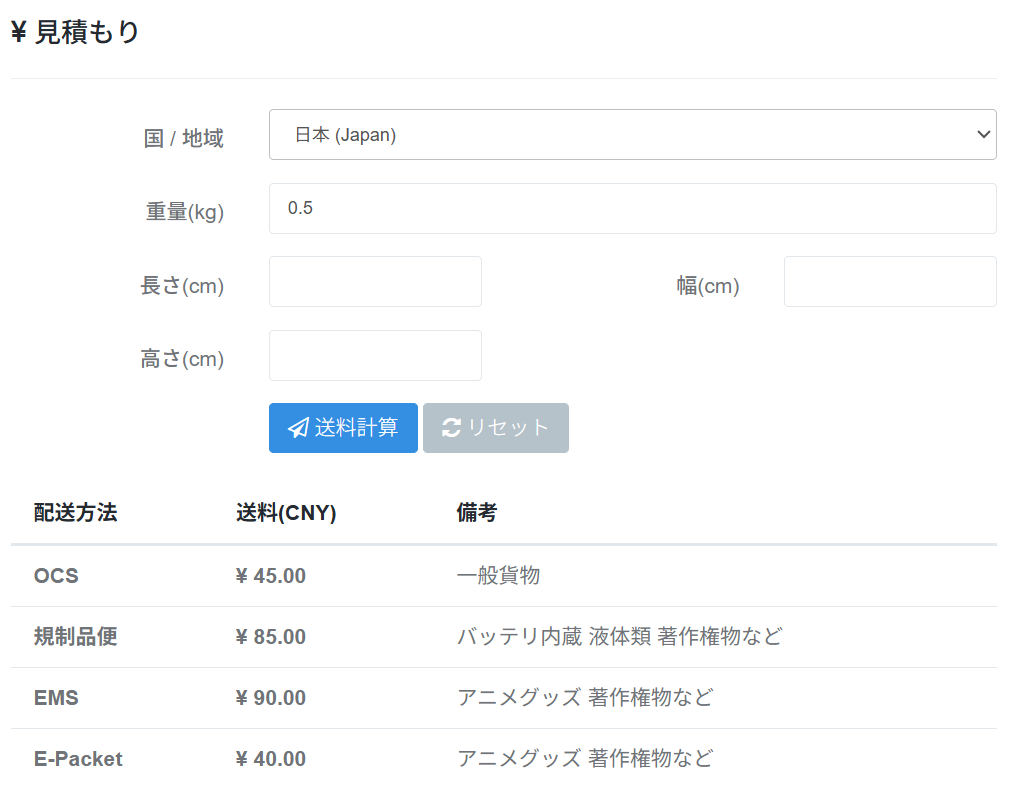Click the ¥ 45.00 OCS price

point(270,576)
